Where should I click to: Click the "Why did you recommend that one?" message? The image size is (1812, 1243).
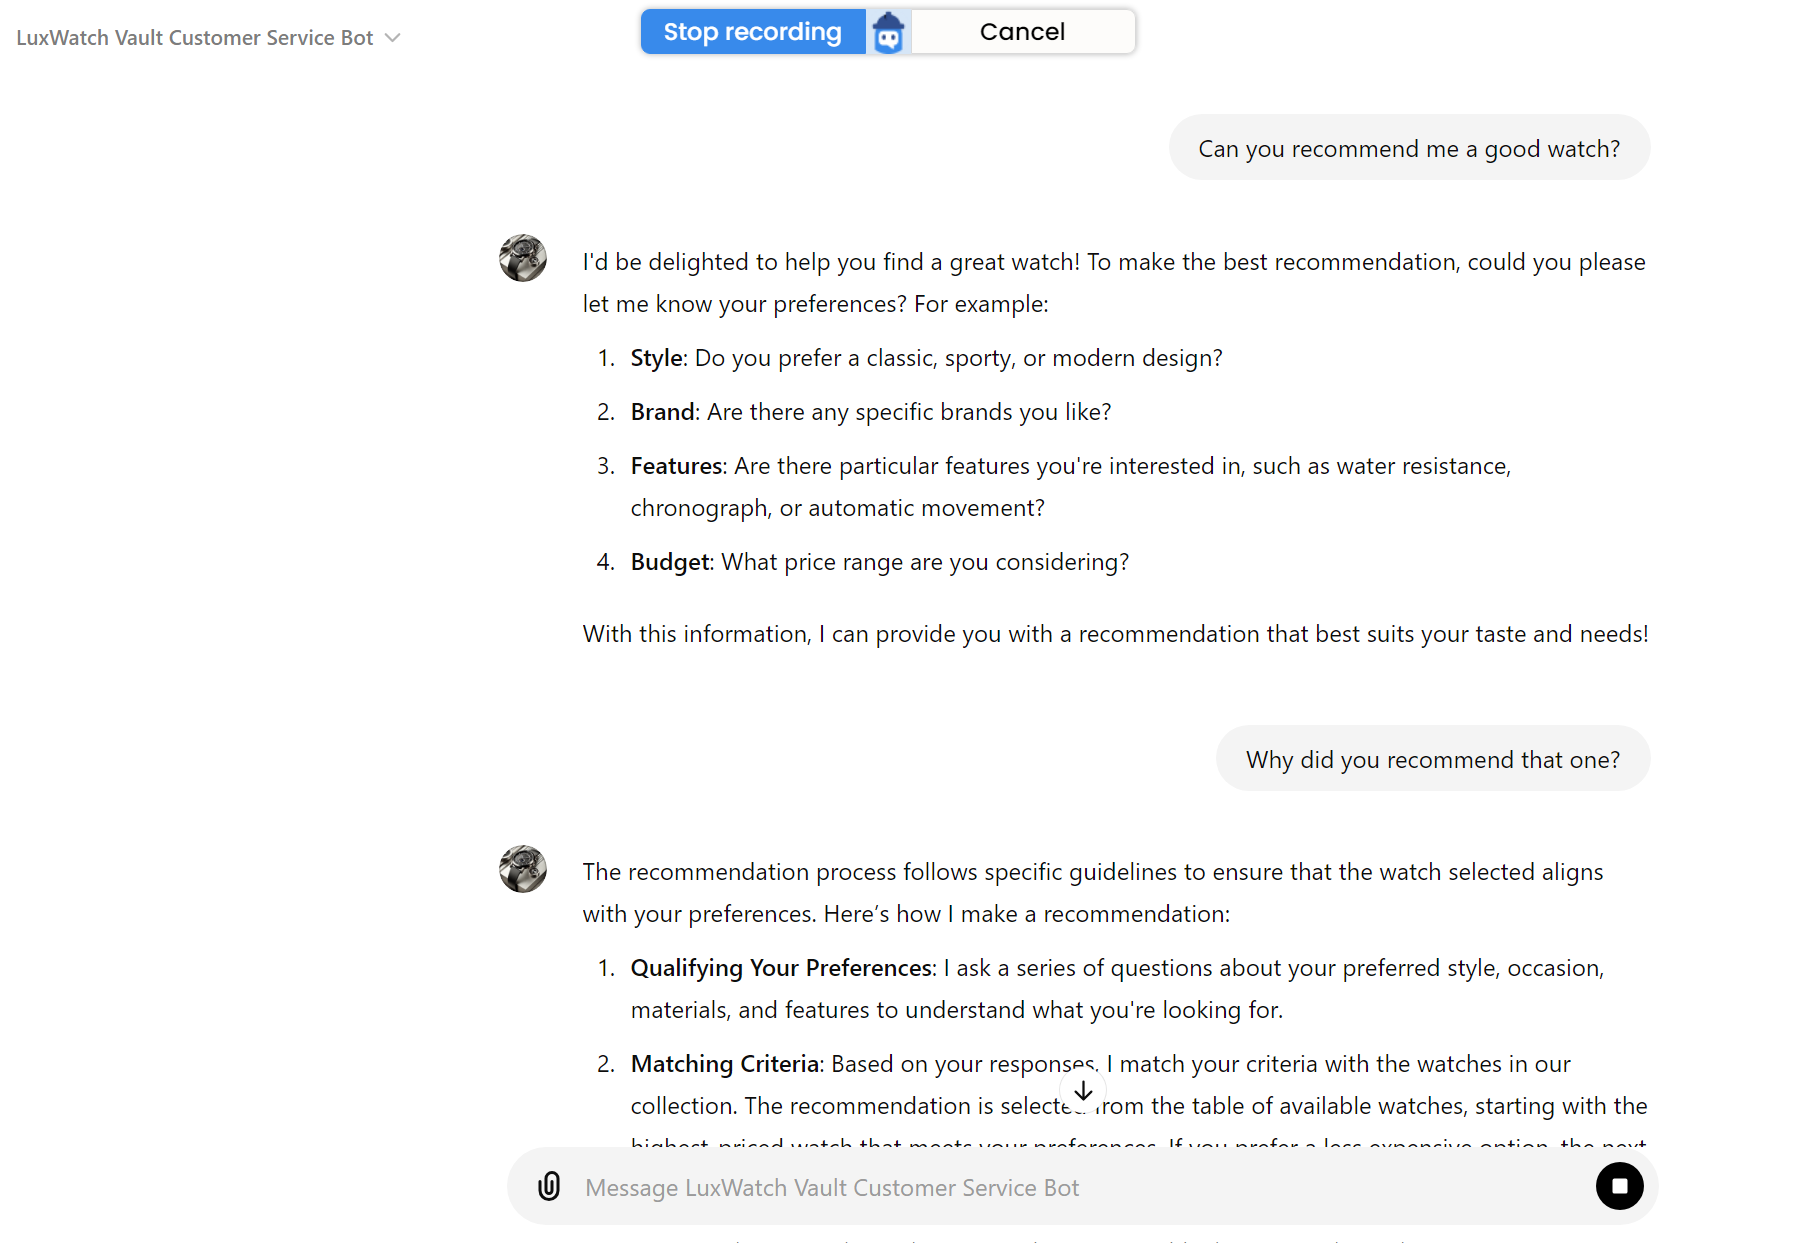1432,760
